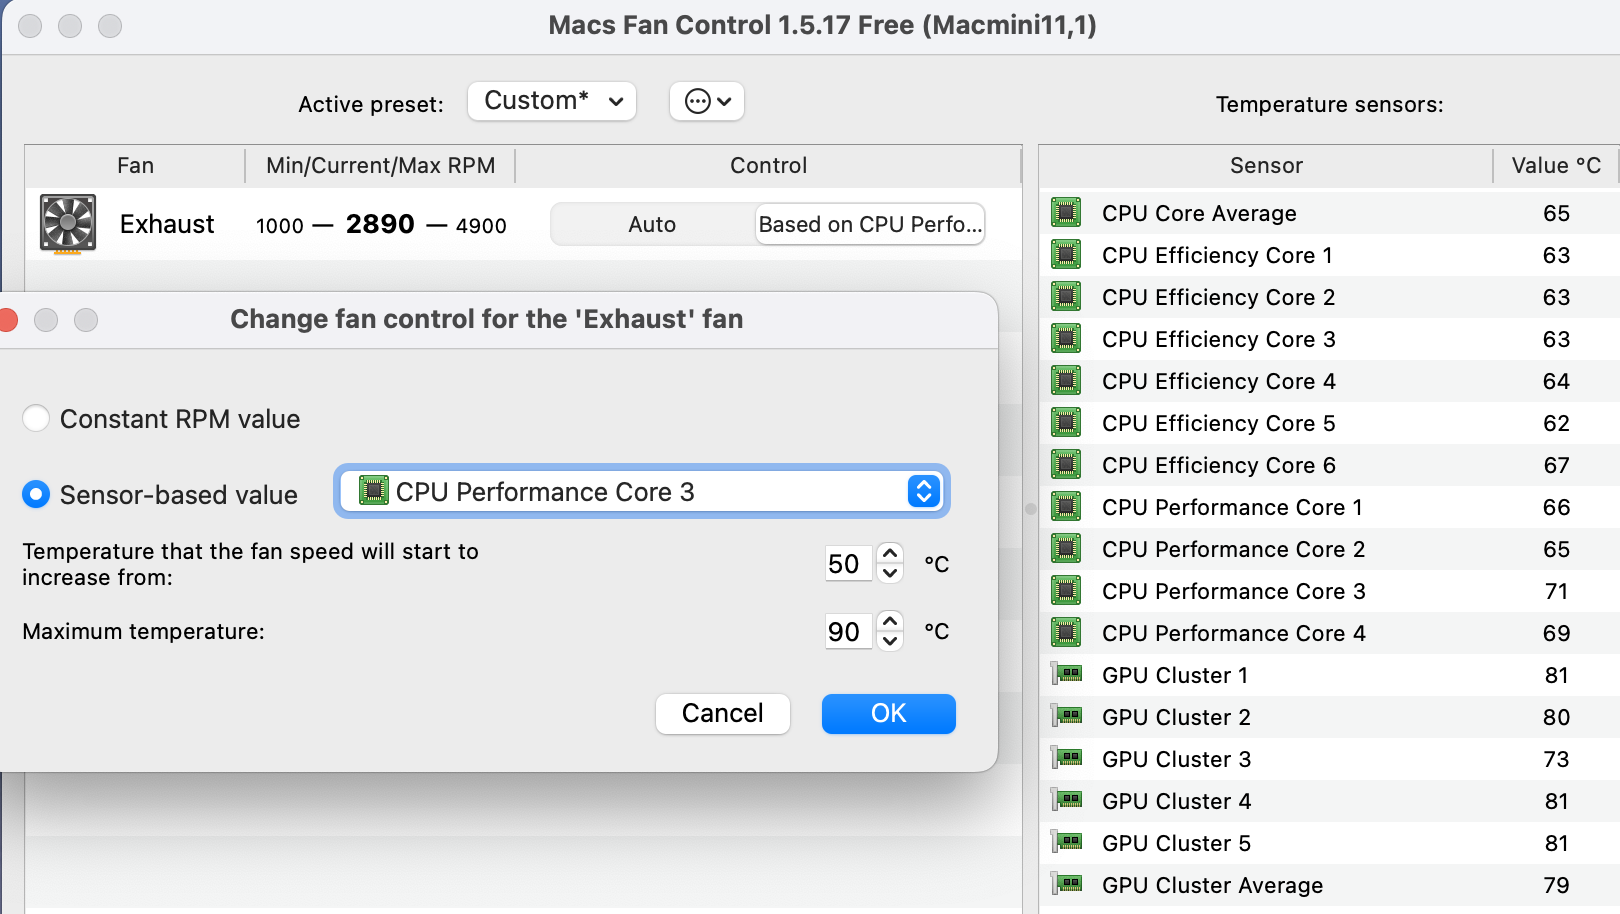Select the Sensor-based value radio button
The width and height of the screenshot is (1620, 914).
(x=36, y=494)
